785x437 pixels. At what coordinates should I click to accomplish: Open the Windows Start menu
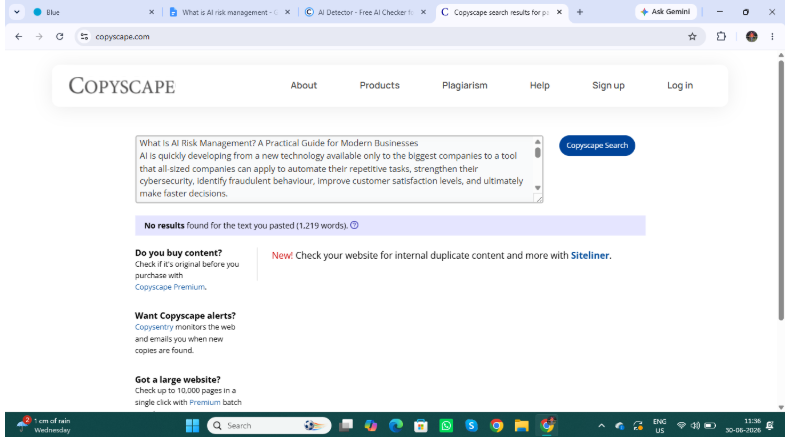click(192, 425)
